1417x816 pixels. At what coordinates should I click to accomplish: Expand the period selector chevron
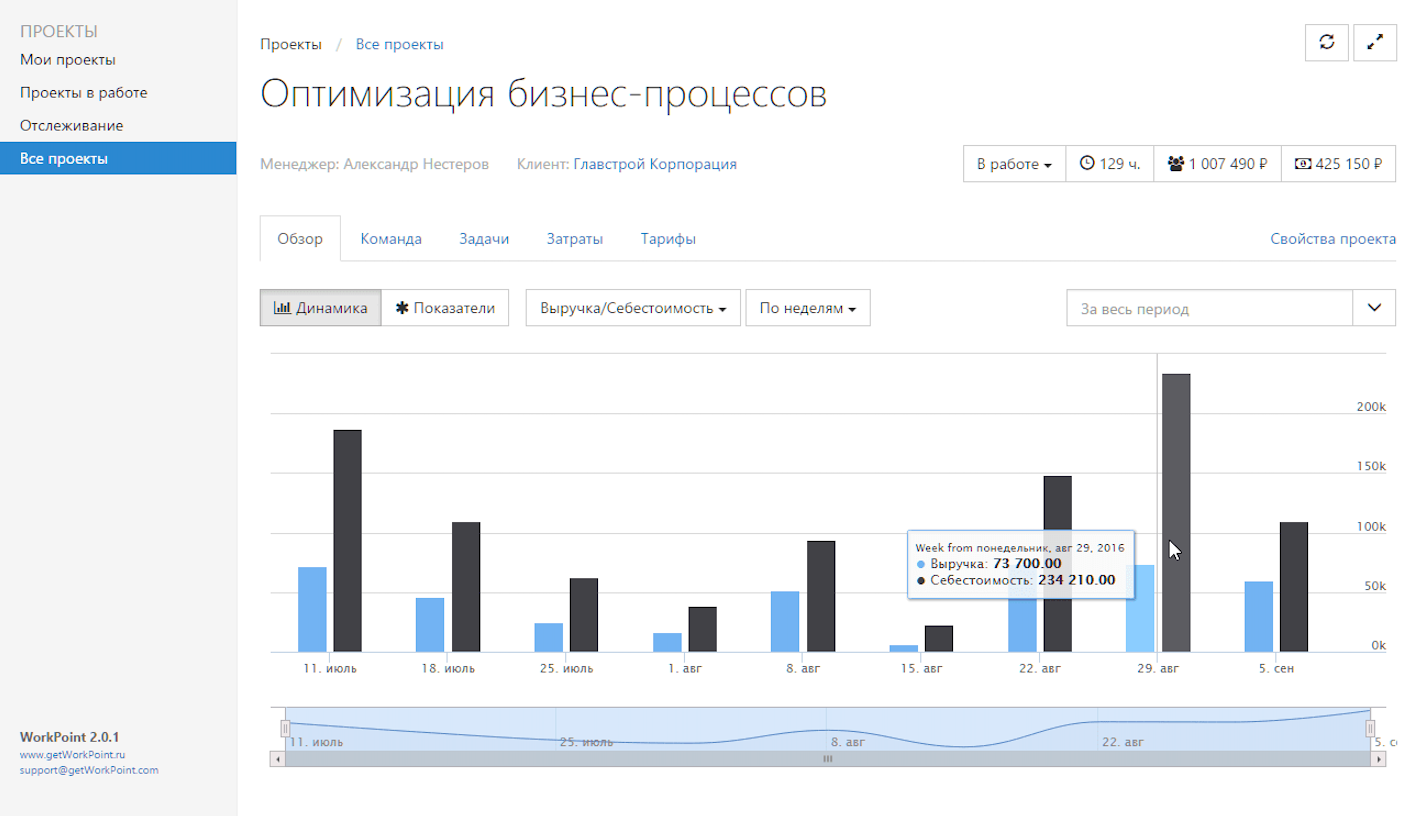[1373, 308]
